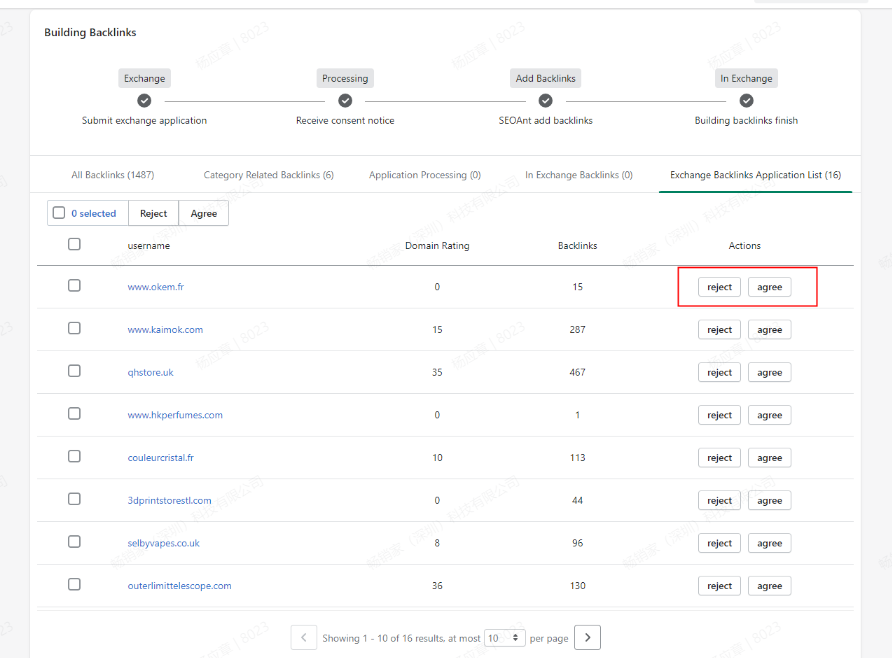Image resolution: width=892 pixels, height=658 pixels.
Task: Click the bulk Reject button
Action: [154, 213]
